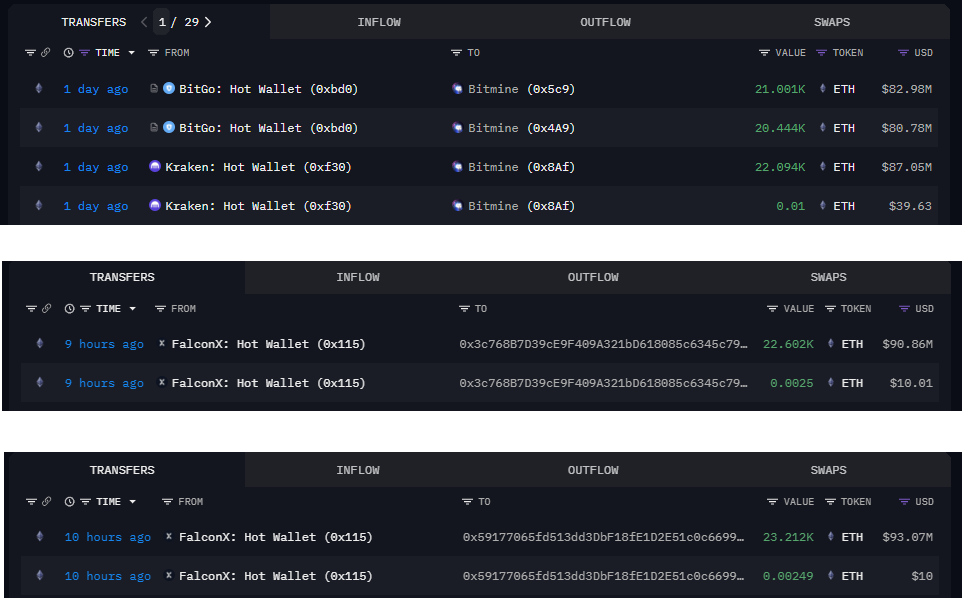This screenshot has width=962, height=599.
Task: Open FalconX Hot Wallet sending 23.212K ETH
Action: coord(275,537)
